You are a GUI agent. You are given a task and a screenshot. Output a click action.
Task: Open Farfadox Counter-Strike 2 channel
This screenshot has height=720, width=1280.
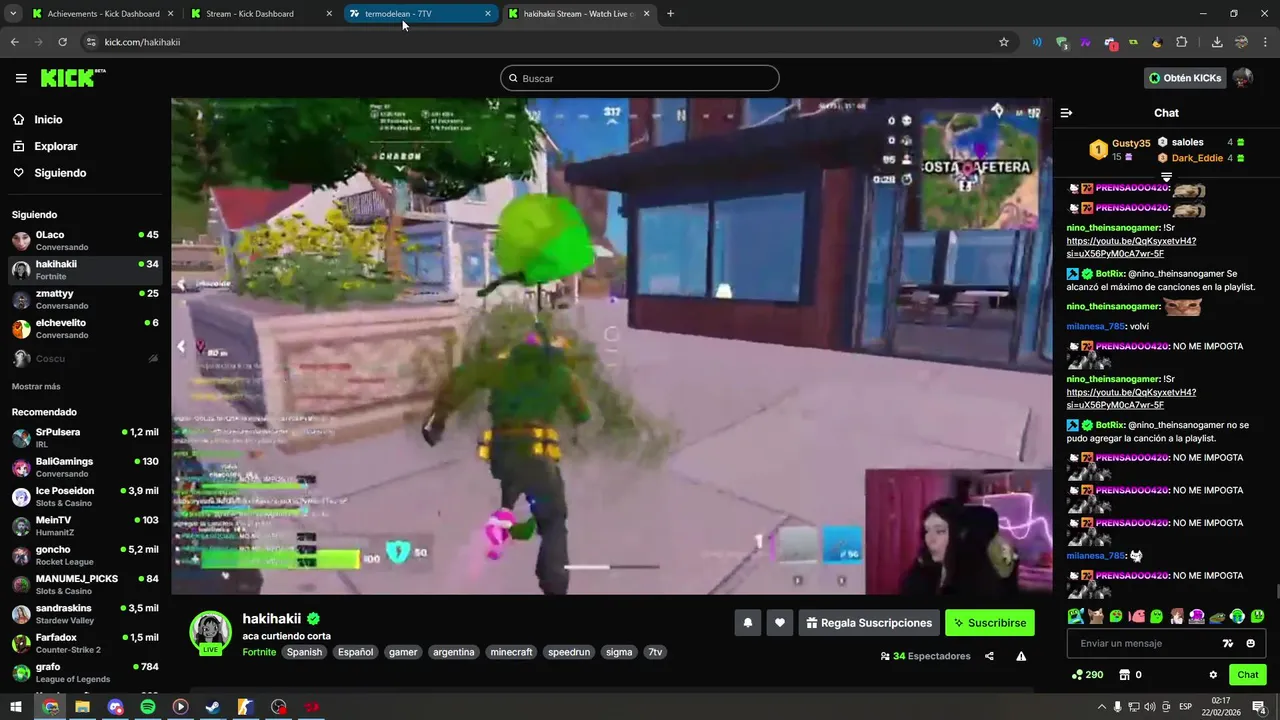(85, 643)
